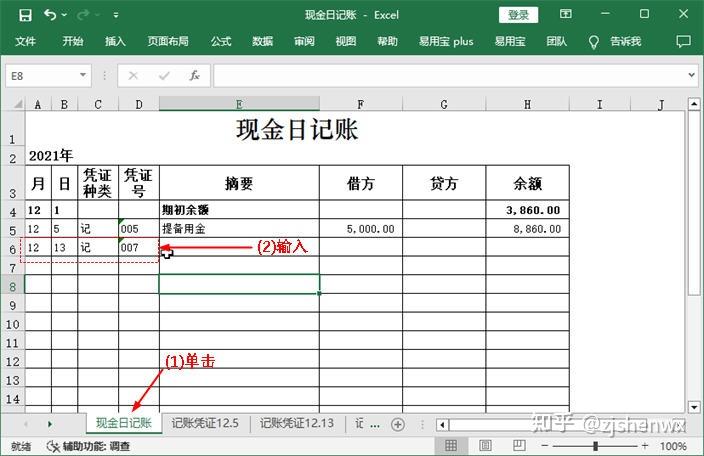The image size is (704, 456).
Task: Click the Insert Function fx icon
Action: coord(194,76)
